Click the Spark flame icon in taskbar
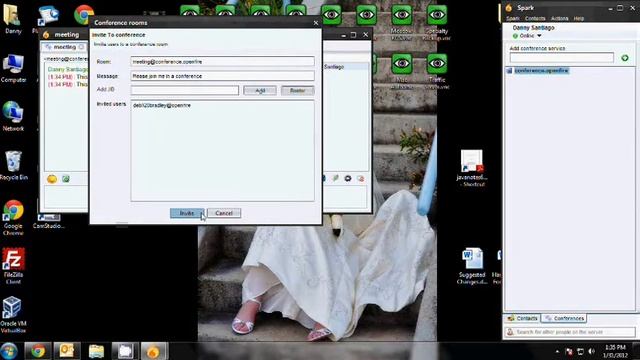Image resolution: width=640 pixels, height=360 pixels. pyautogui.click(x=154, y=351)
